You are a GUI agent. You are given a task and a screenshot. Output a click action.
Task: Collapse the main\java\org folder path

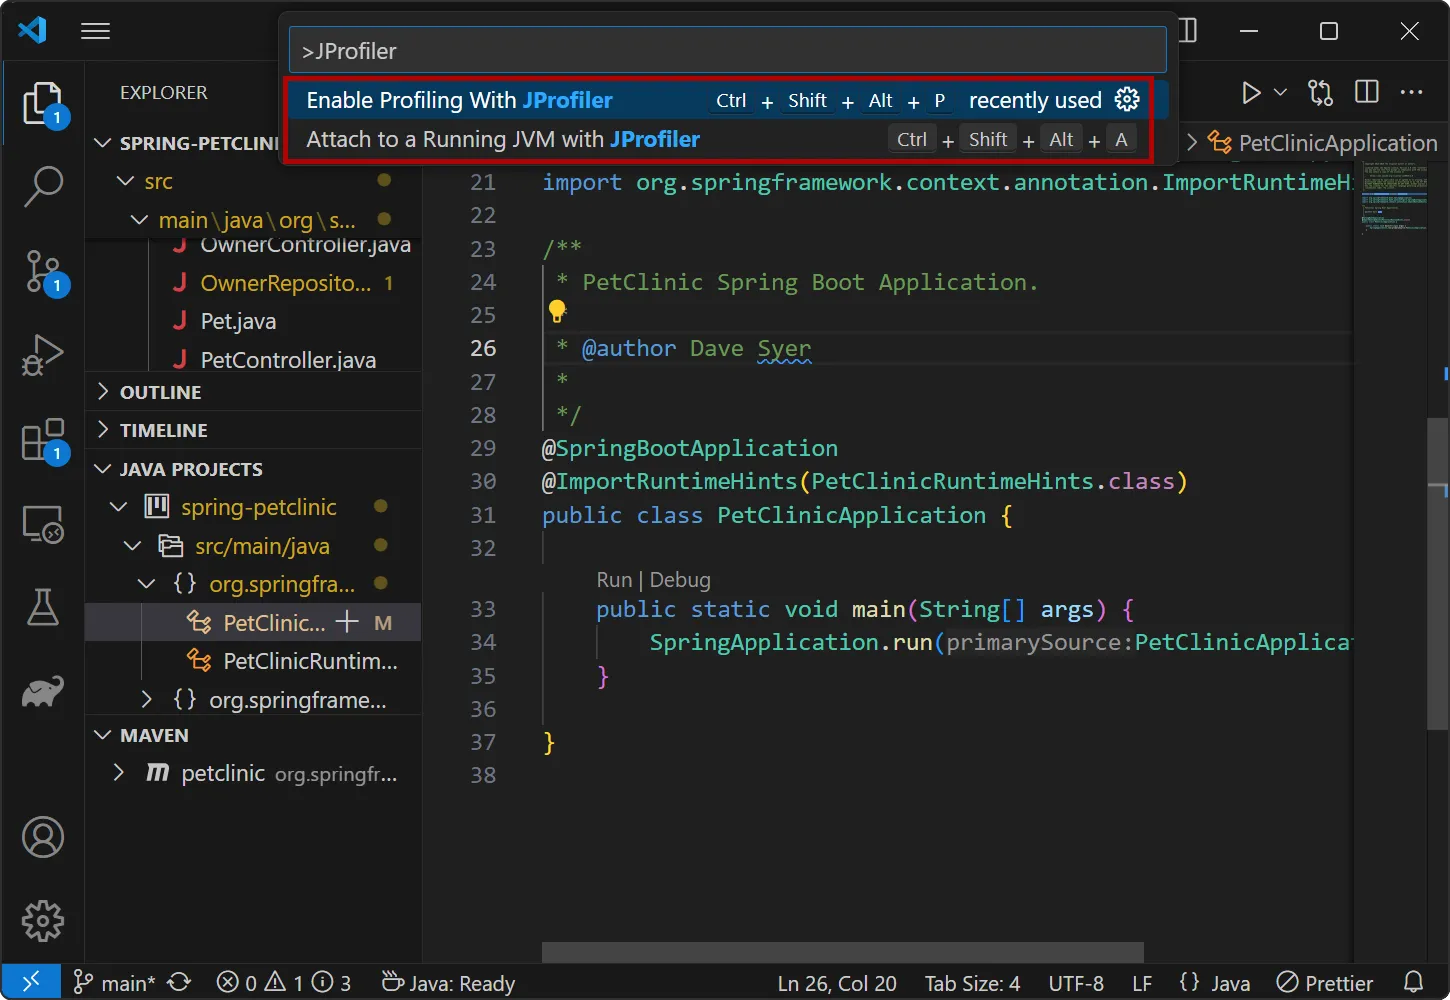(x=140, y=220)
